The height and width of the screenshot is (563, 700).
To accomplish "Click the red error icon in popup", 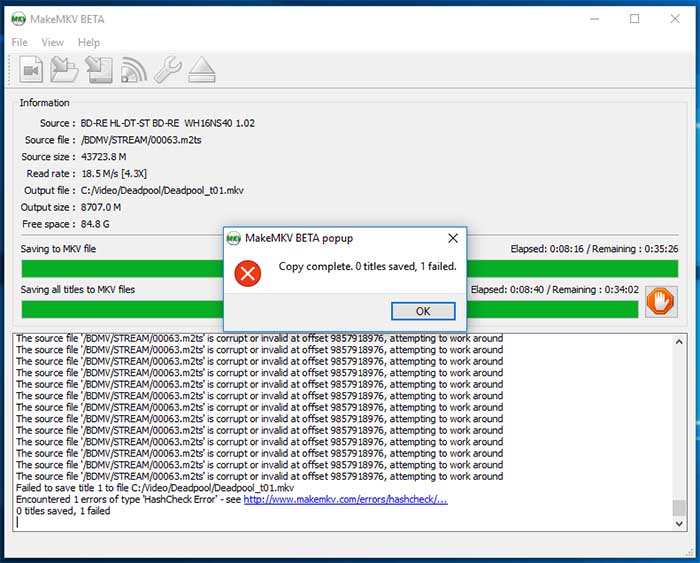I will click(248, 273).
